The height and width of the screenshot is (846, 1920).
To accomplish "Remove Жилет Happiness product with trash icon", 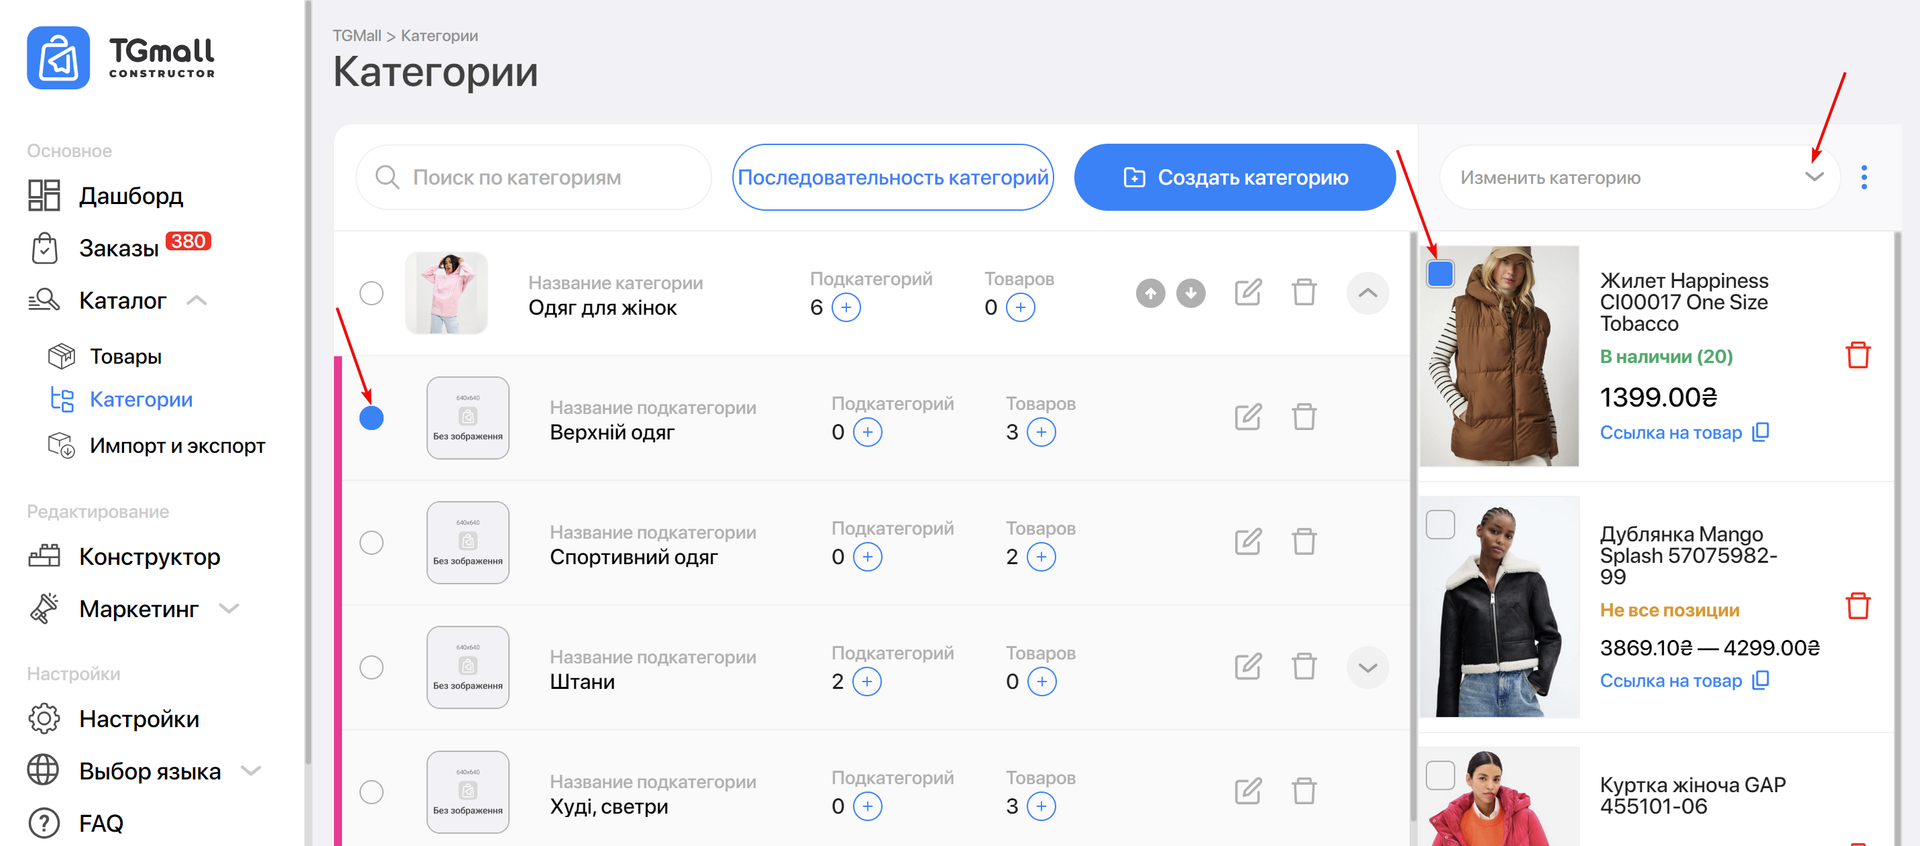I will (1857, 355).
